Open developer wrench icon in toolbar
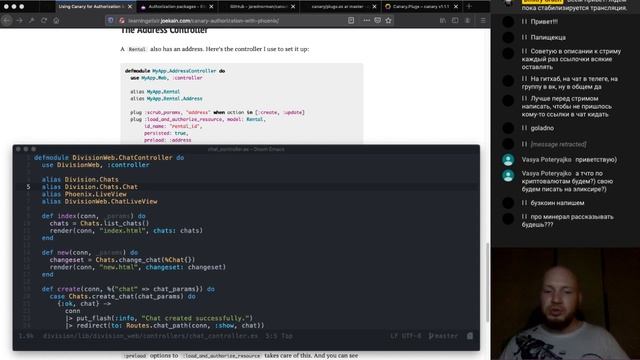This screenshot has height=360, width=640. point(31,20)
